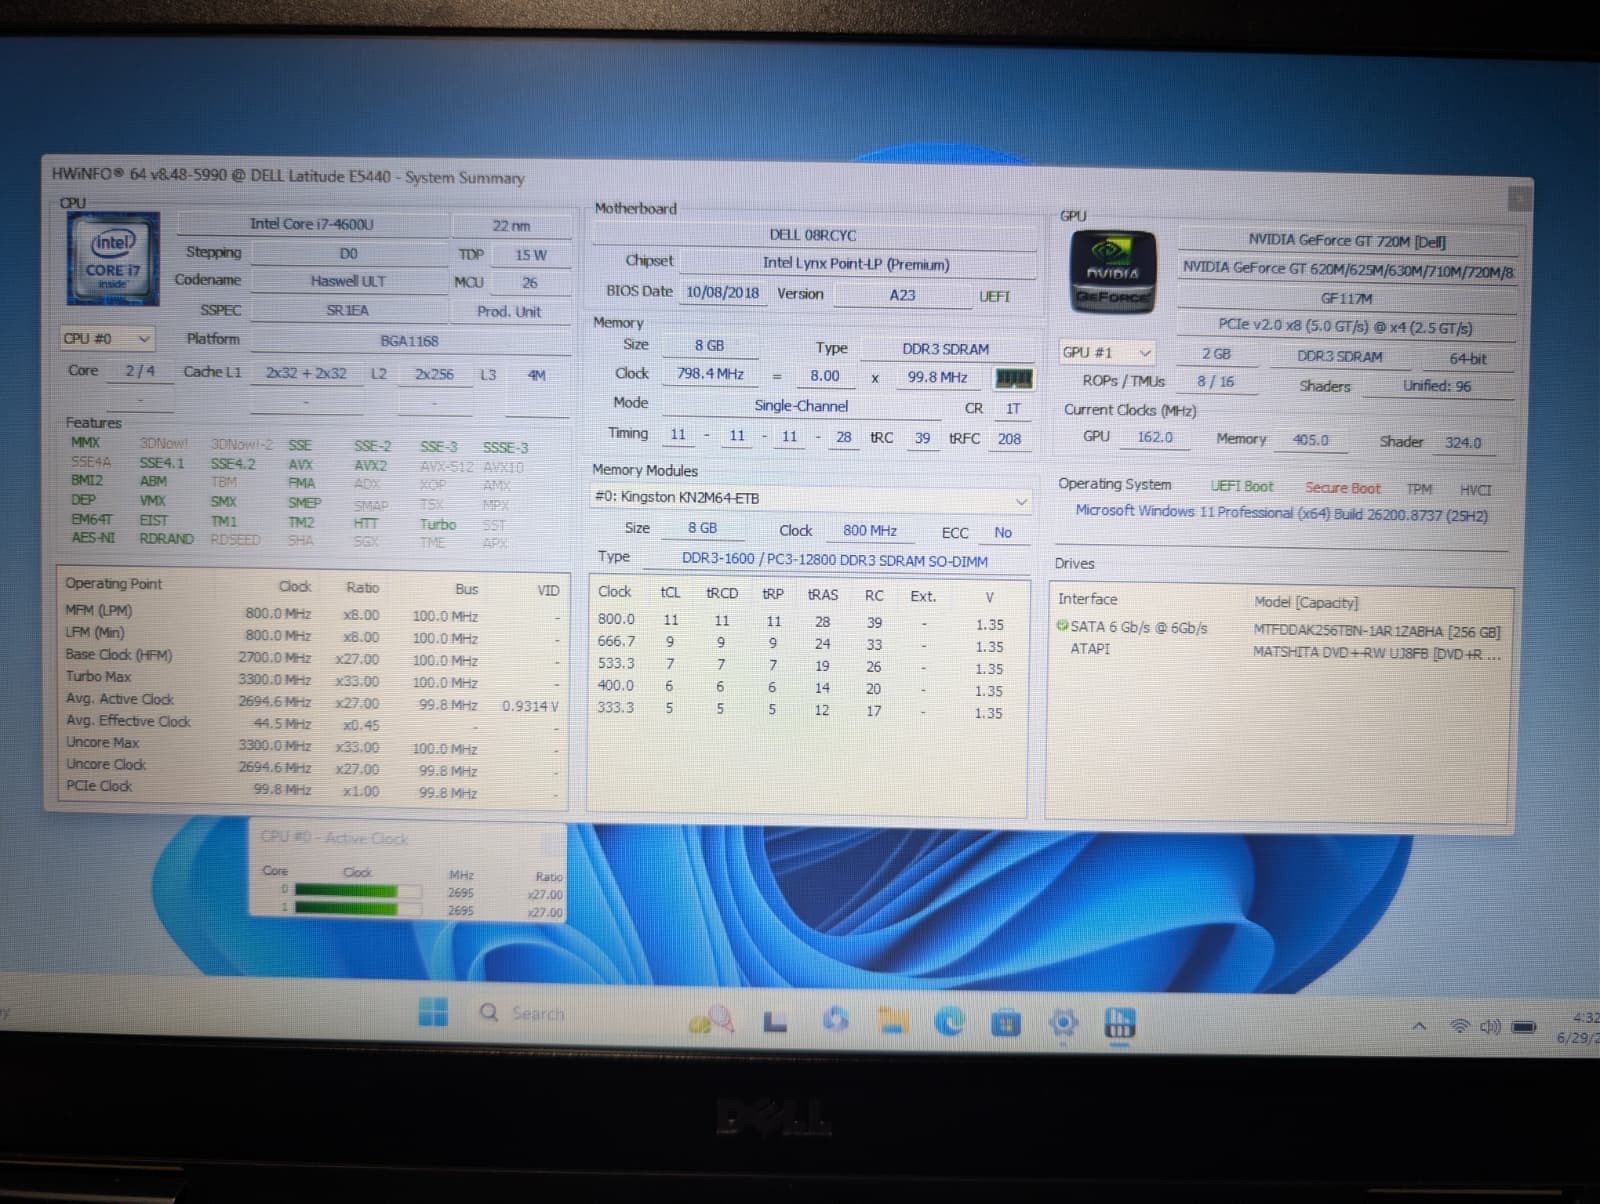This screenshot has width=1600, height=1204.
Task: Launch Copilot from the taskbar
Action: pos(835,1020)
